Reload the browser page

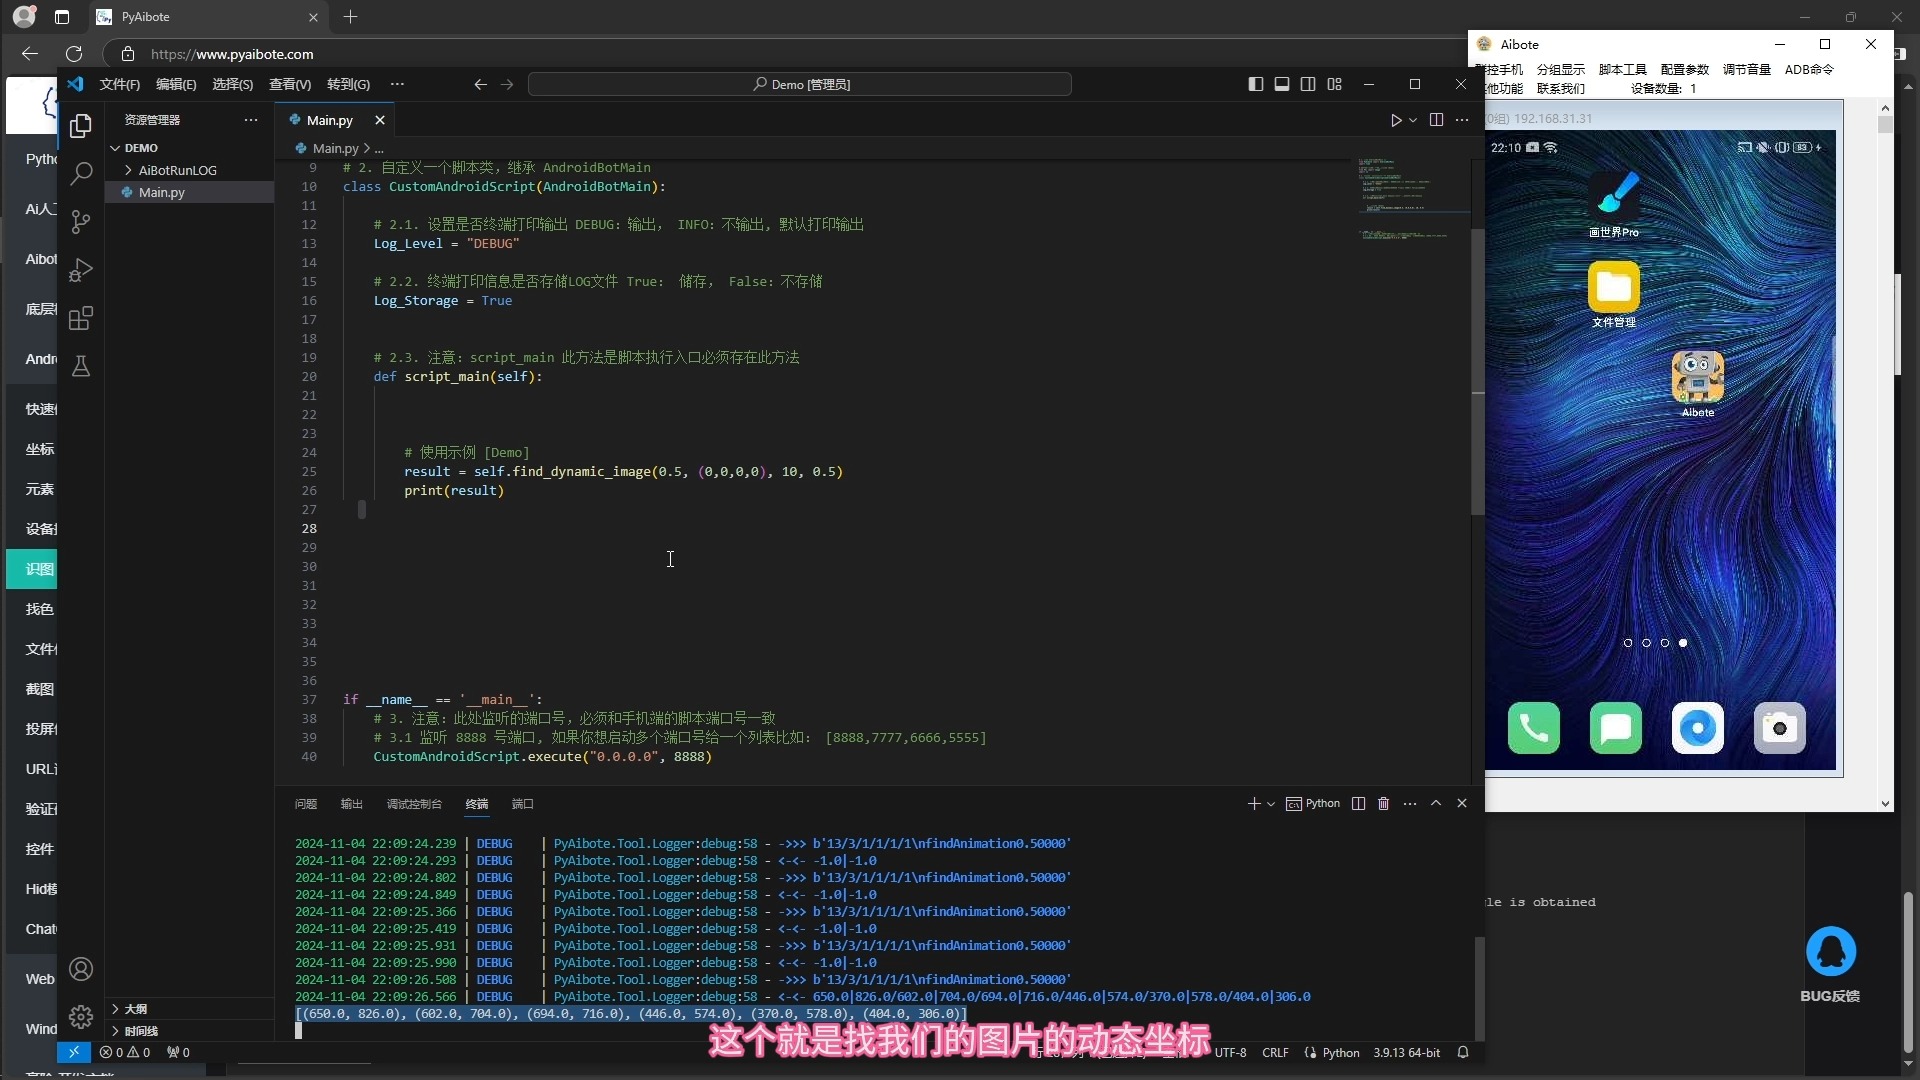(x=74, y=54)
